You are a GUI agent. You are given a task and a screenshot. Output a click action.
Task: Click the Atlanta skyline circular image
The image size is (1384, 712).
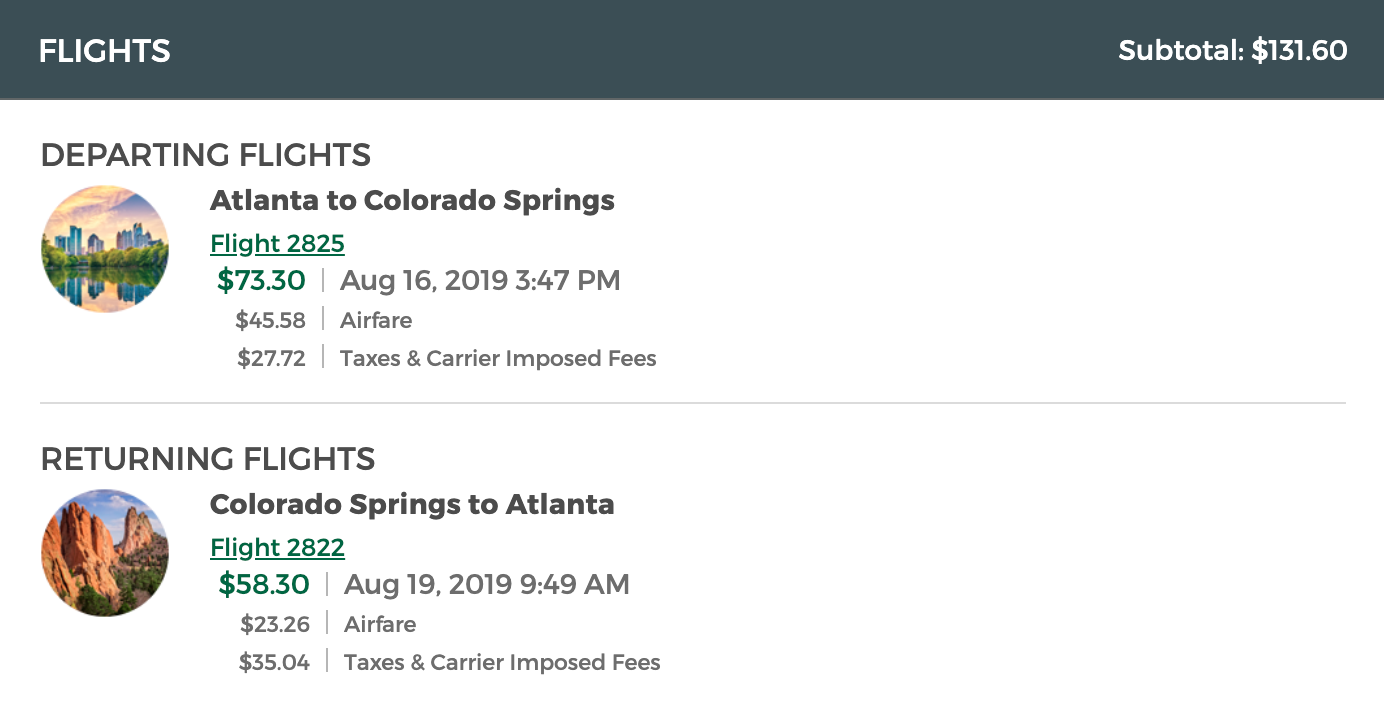[x=105, y=249]
